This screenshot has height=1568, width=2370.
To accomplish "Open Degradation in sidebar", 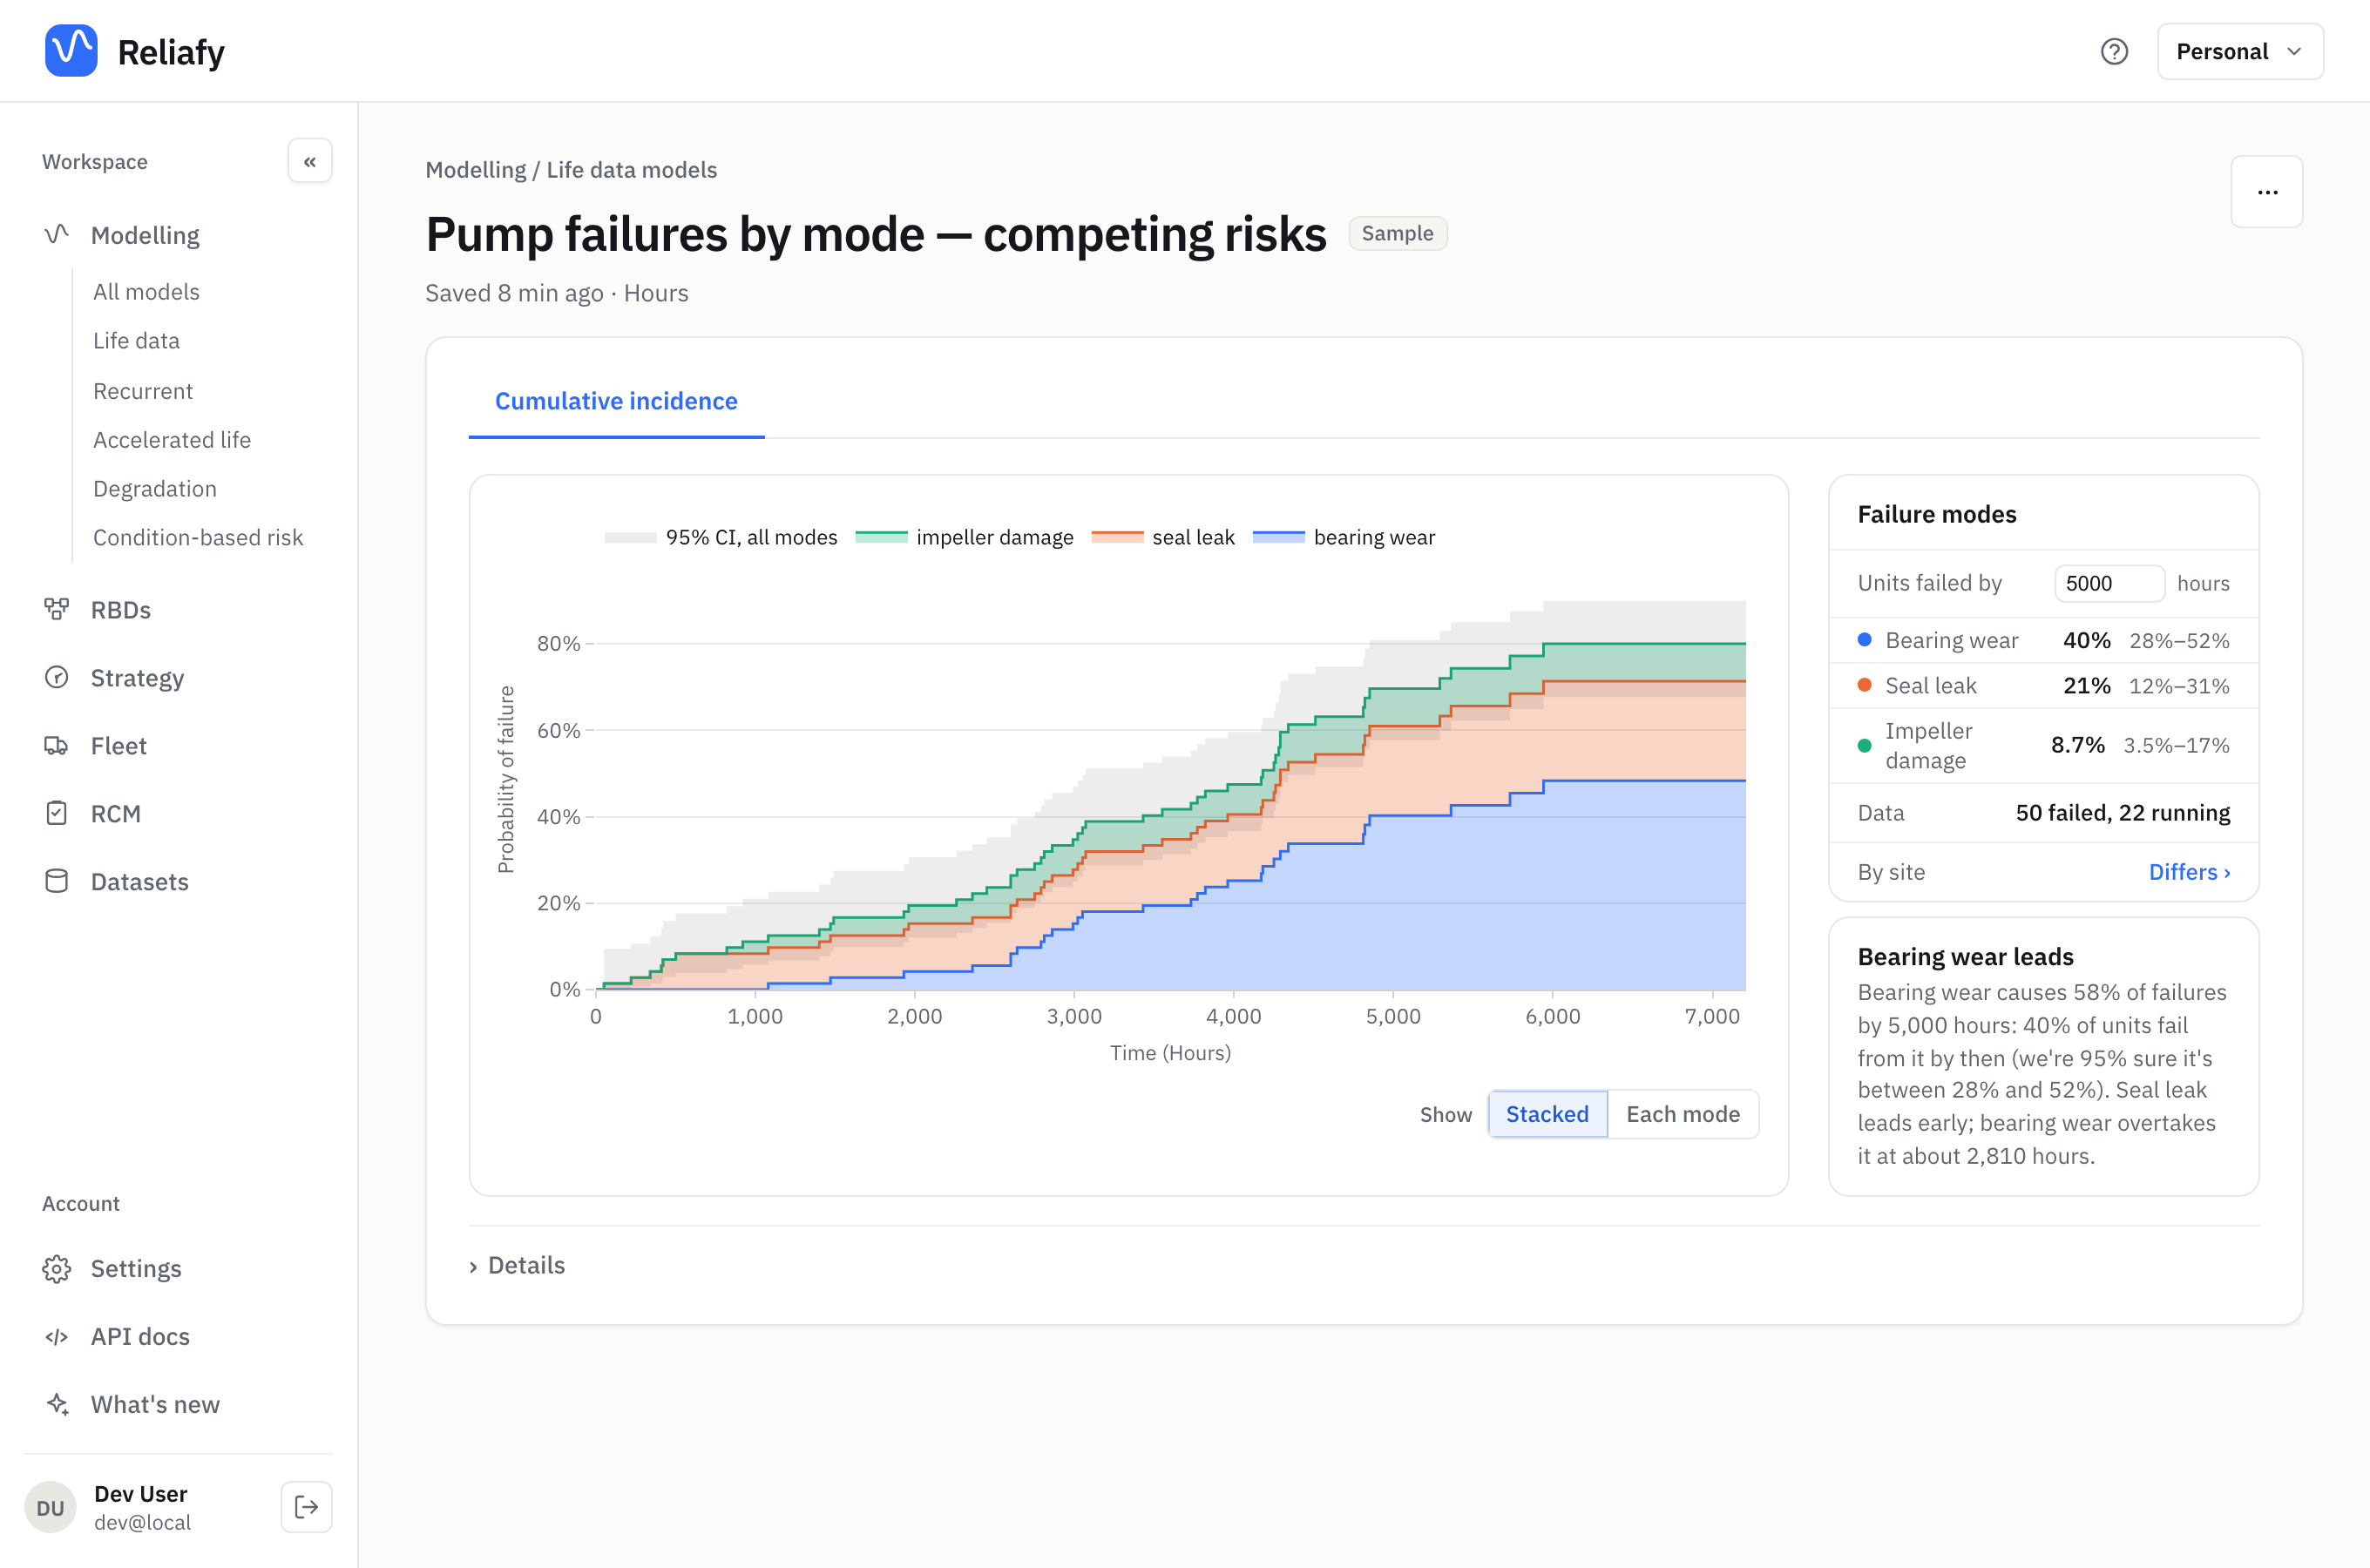I will pos(155,489).
